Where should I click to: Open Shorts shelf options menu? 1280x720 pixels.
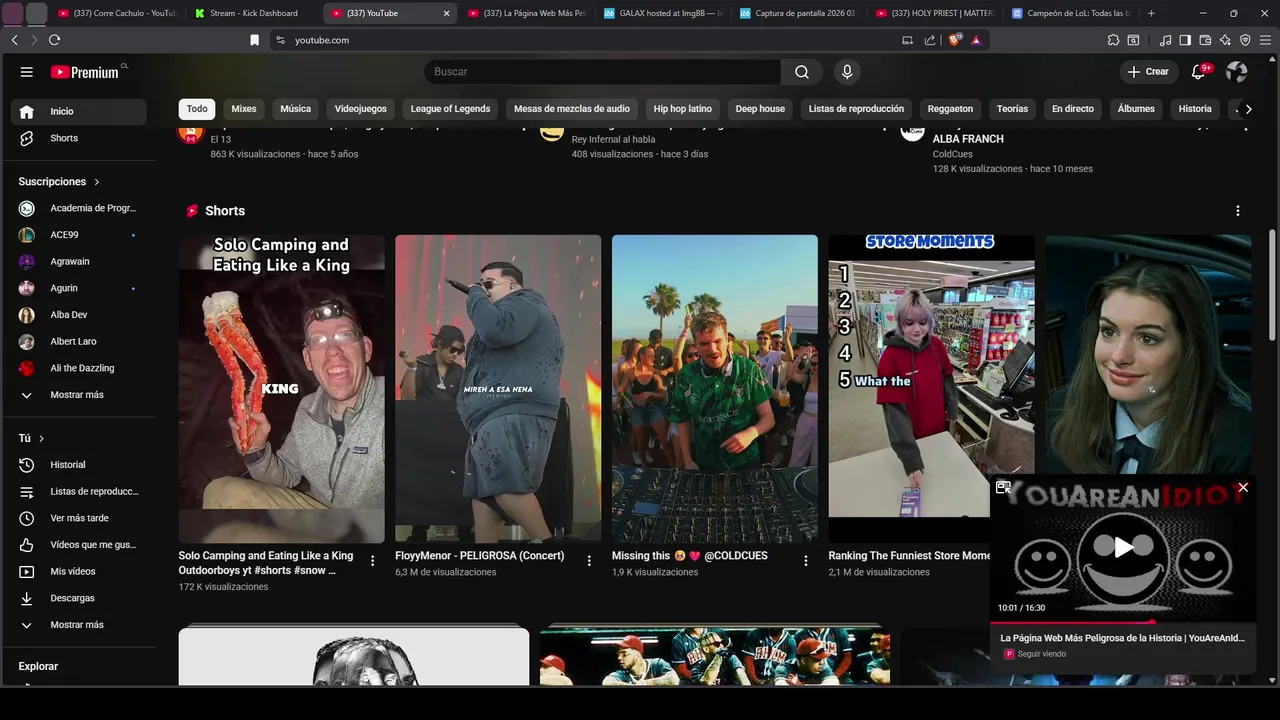[x=1237, y=211]
